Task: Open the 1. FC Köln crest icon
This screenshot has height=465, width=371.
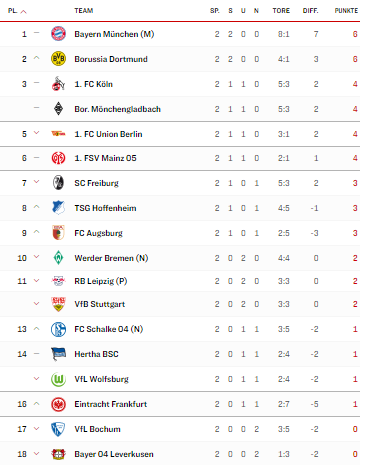Action: [58, 84]
